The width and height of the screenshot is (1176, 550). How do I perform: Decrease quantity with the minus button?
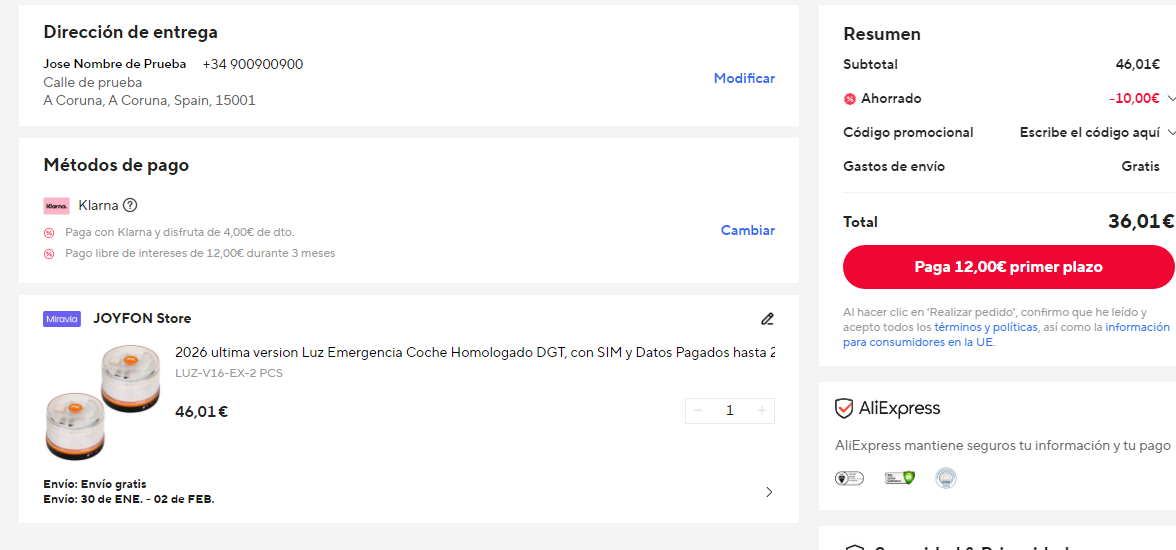click(x=698, y=410)
